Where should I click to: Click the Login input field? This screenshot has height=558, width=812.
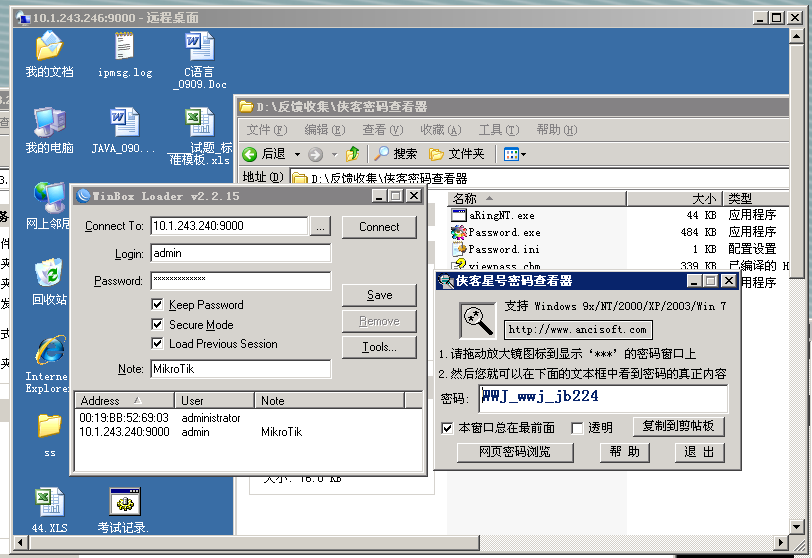[x=241, y=253]
